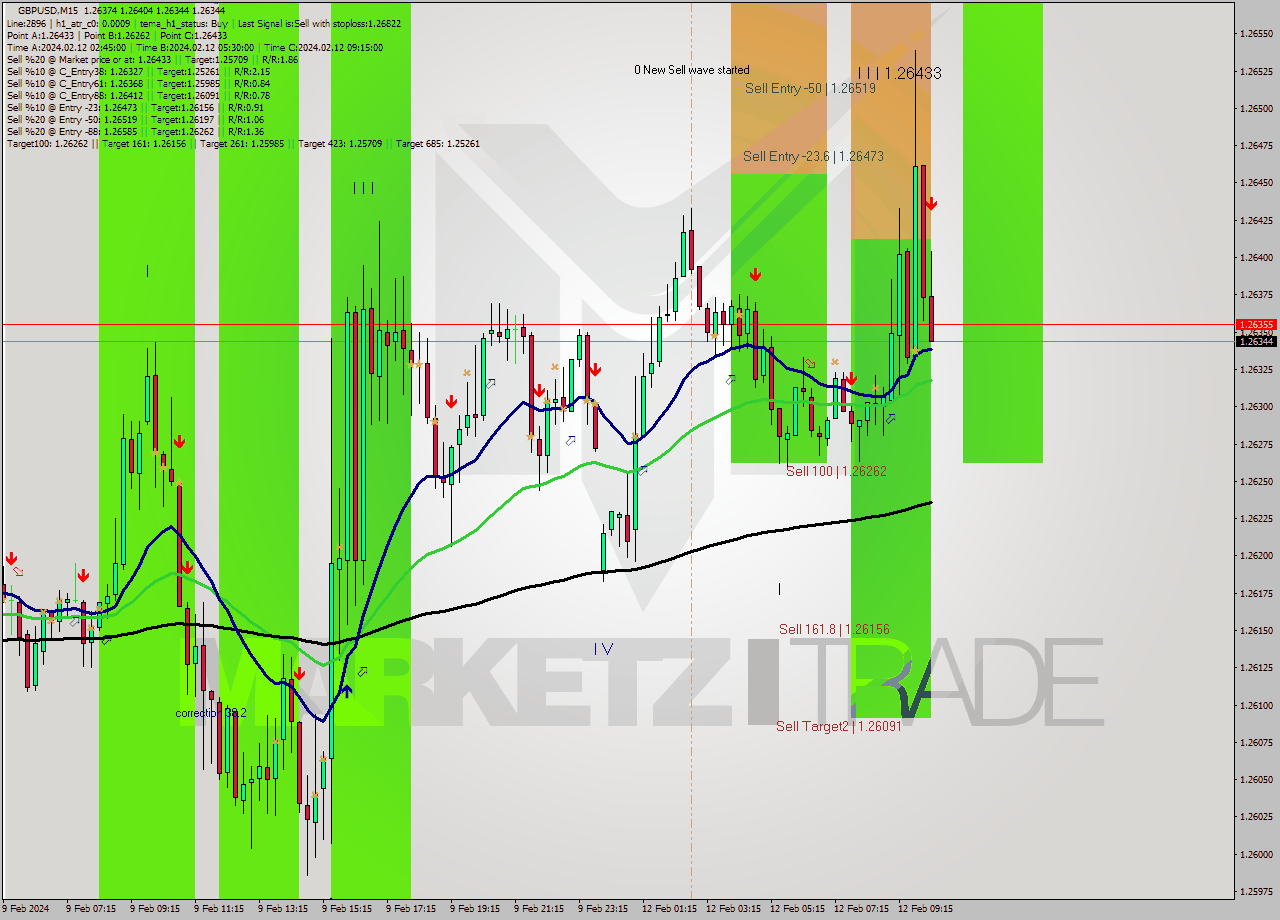Select the '0 New Sell wave started' text
Screen dimensions: 1280x920
(x=692, y=70)
